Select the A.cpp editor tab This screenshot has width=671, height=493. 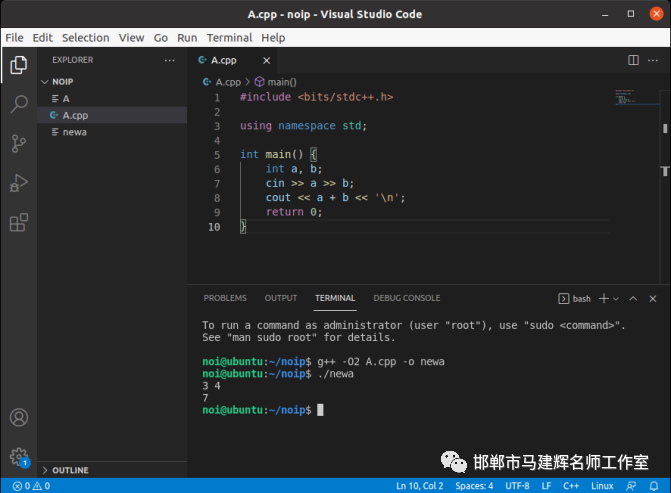pyautogui.click(x=232, y=60)
